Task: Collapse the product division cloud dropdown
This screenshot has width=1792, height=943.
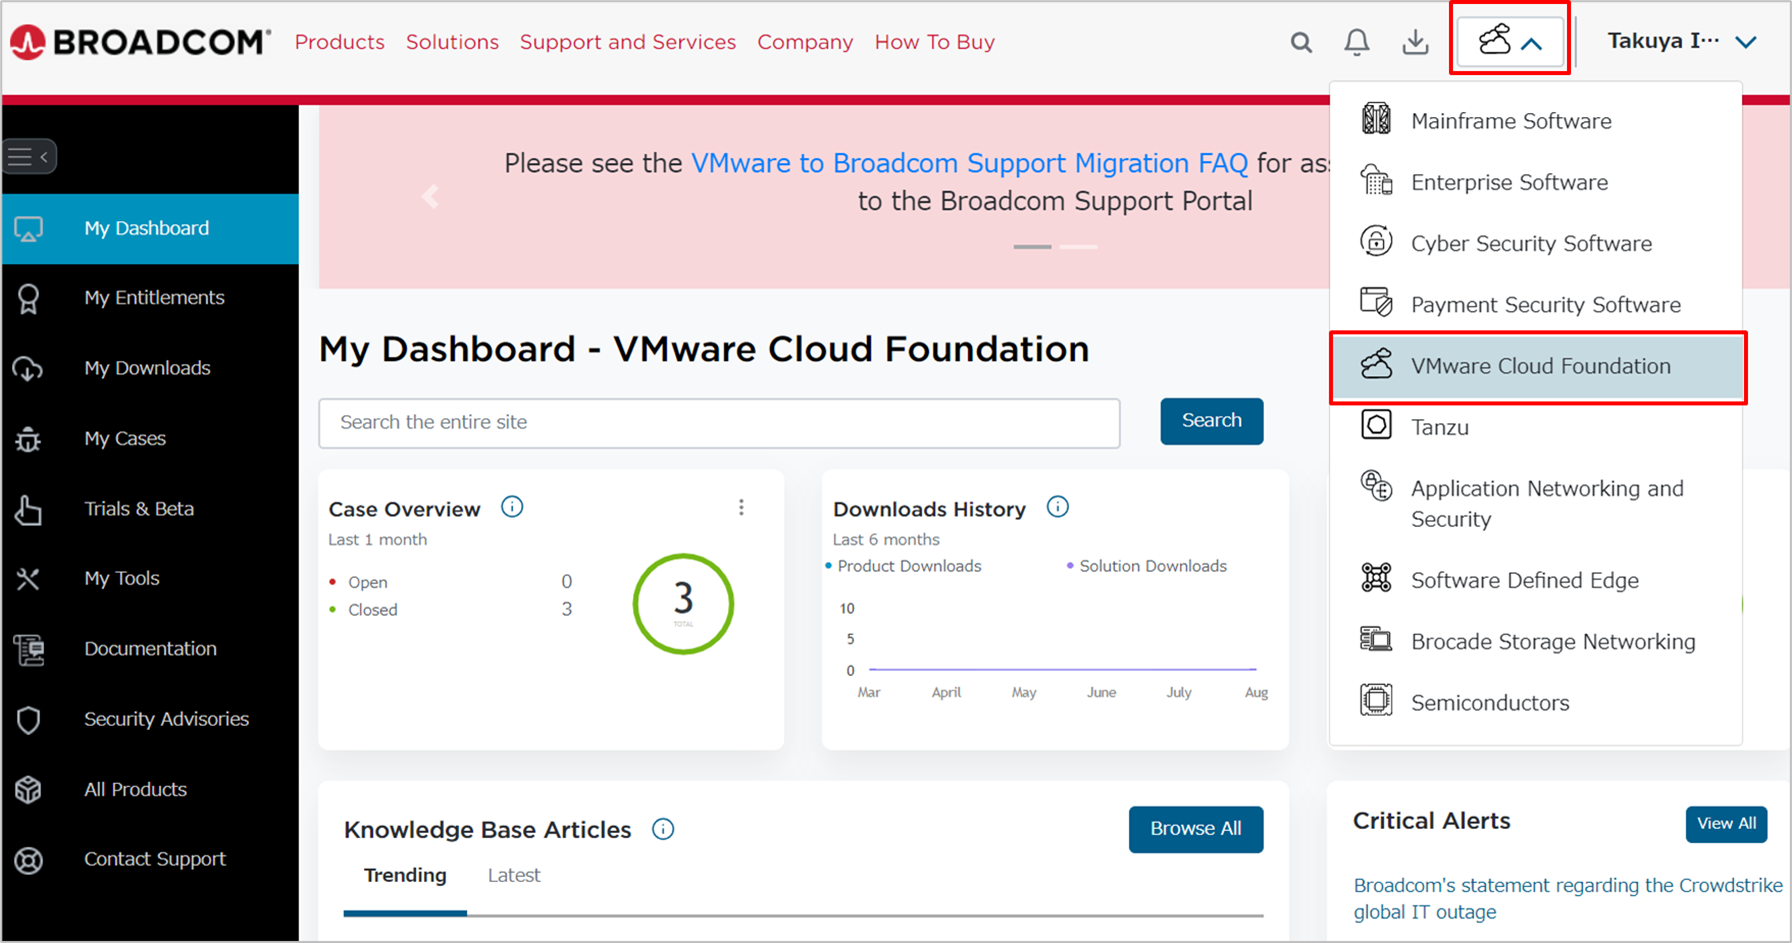Action: tap(1510, 42)
